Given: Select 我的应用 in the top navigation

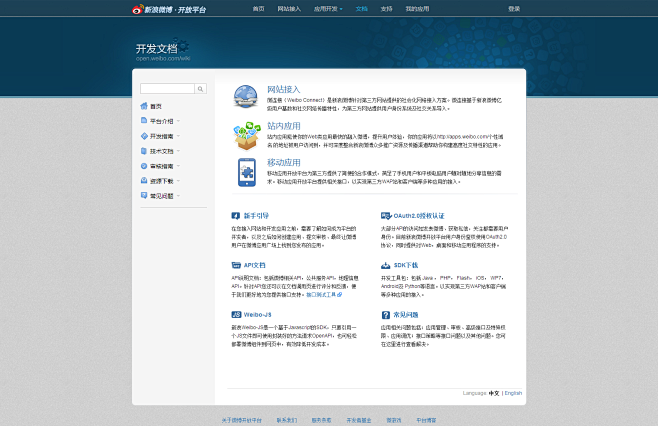Looking at the screenshot, I should [x=417, y=8].
